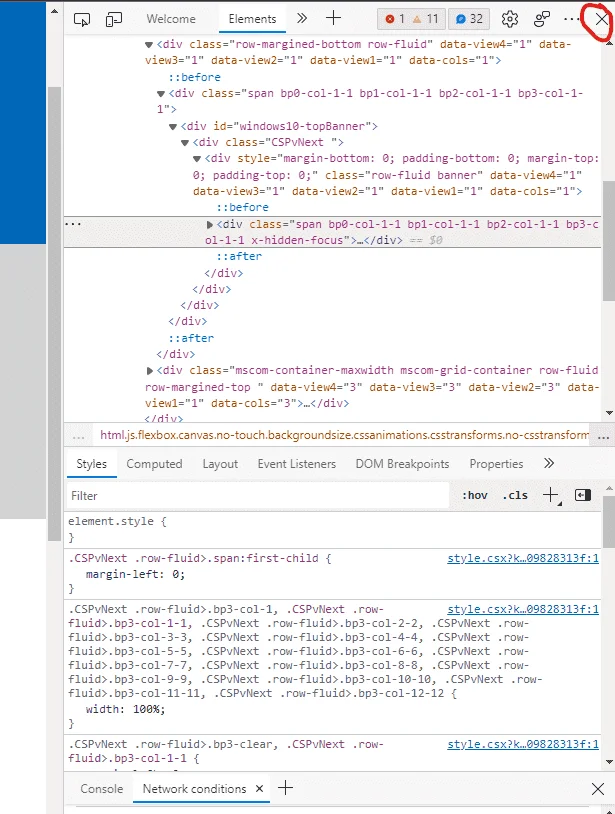The width and height of the screenshot is (615, 814).
Task: Expand the selected x-hidden-focus div
Action: (x=210, y=225)
